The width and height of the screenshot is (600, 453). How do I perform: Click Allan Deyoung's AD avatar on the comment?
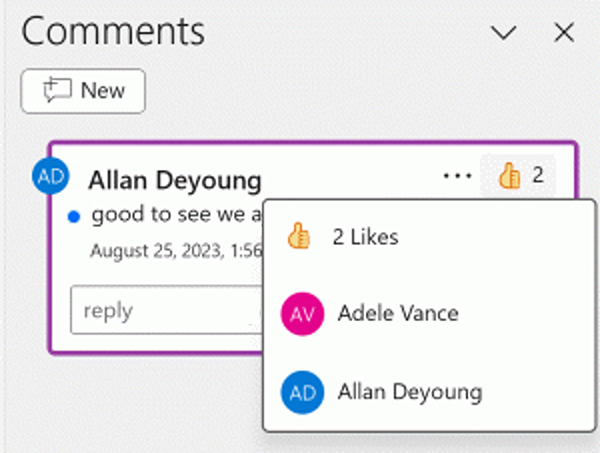point(51,176)
